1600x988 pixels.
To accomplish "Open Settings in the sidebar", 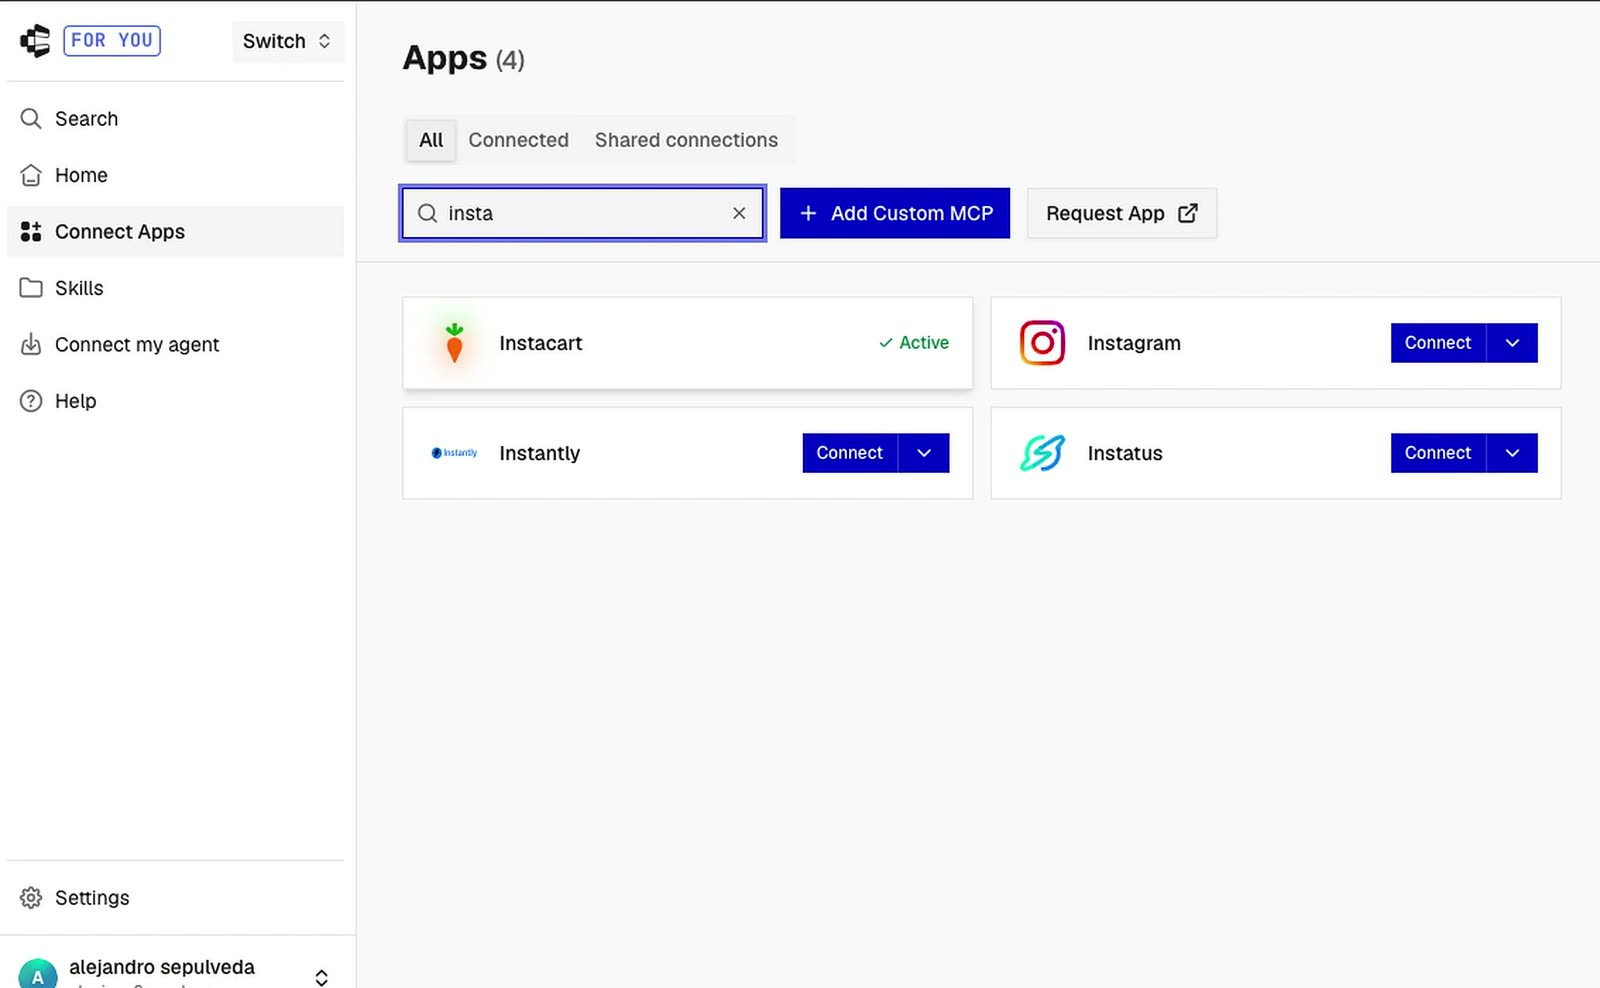I will [175, 898].
